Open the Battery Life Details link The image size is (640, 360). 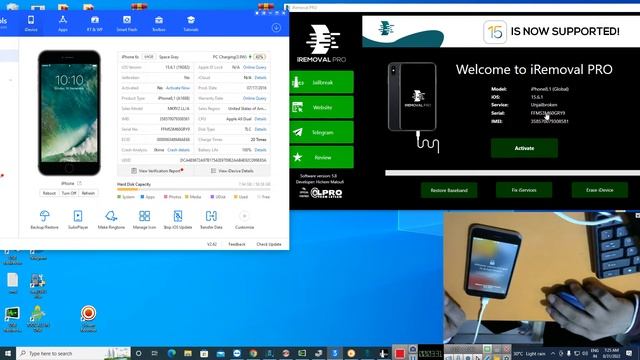point(260,150)
